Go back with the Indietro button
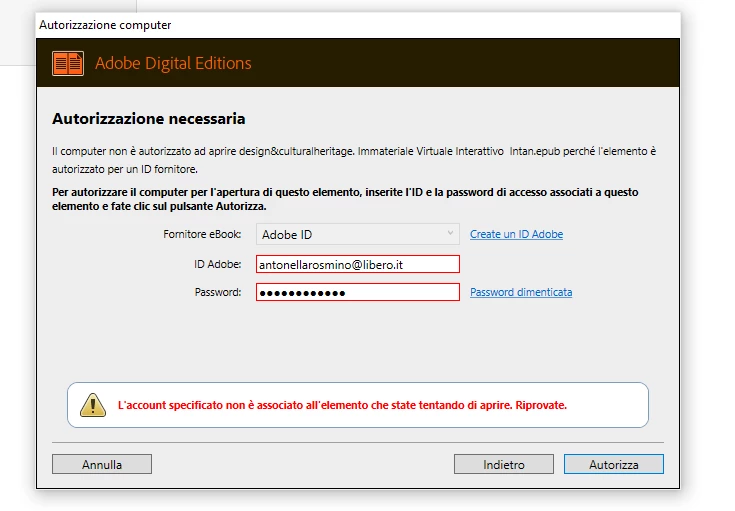The height and width of the screenshot is (511, 735). [504, 464]
